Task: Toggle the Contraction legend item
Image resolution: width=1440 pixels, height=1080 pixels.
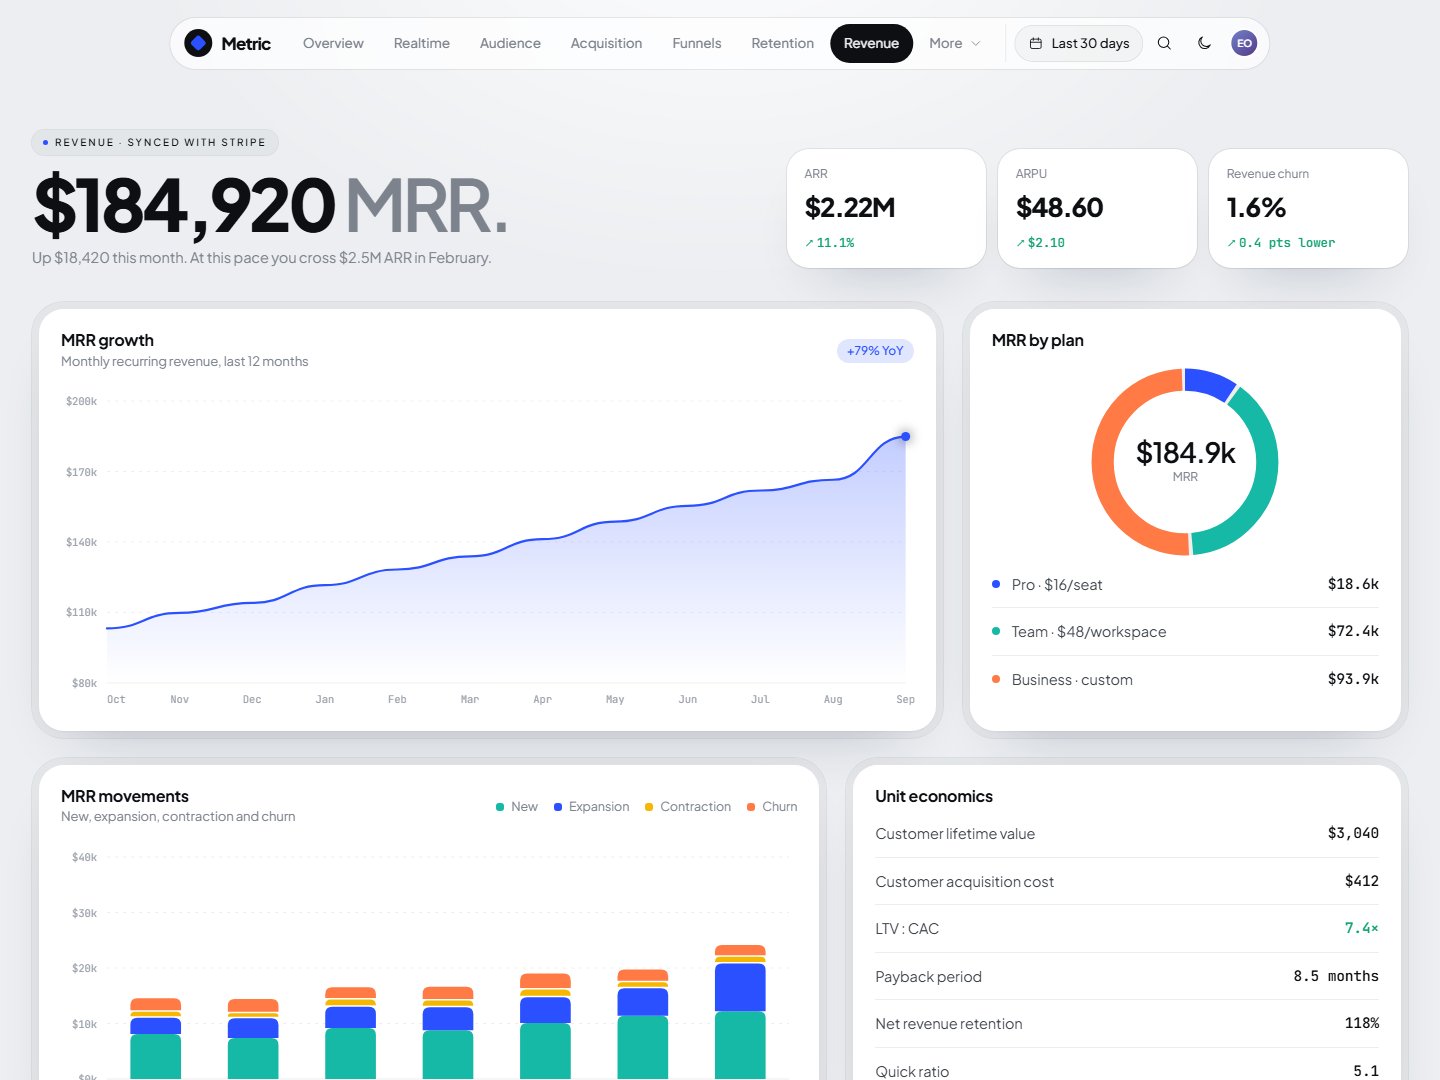Action: (688, 807)
